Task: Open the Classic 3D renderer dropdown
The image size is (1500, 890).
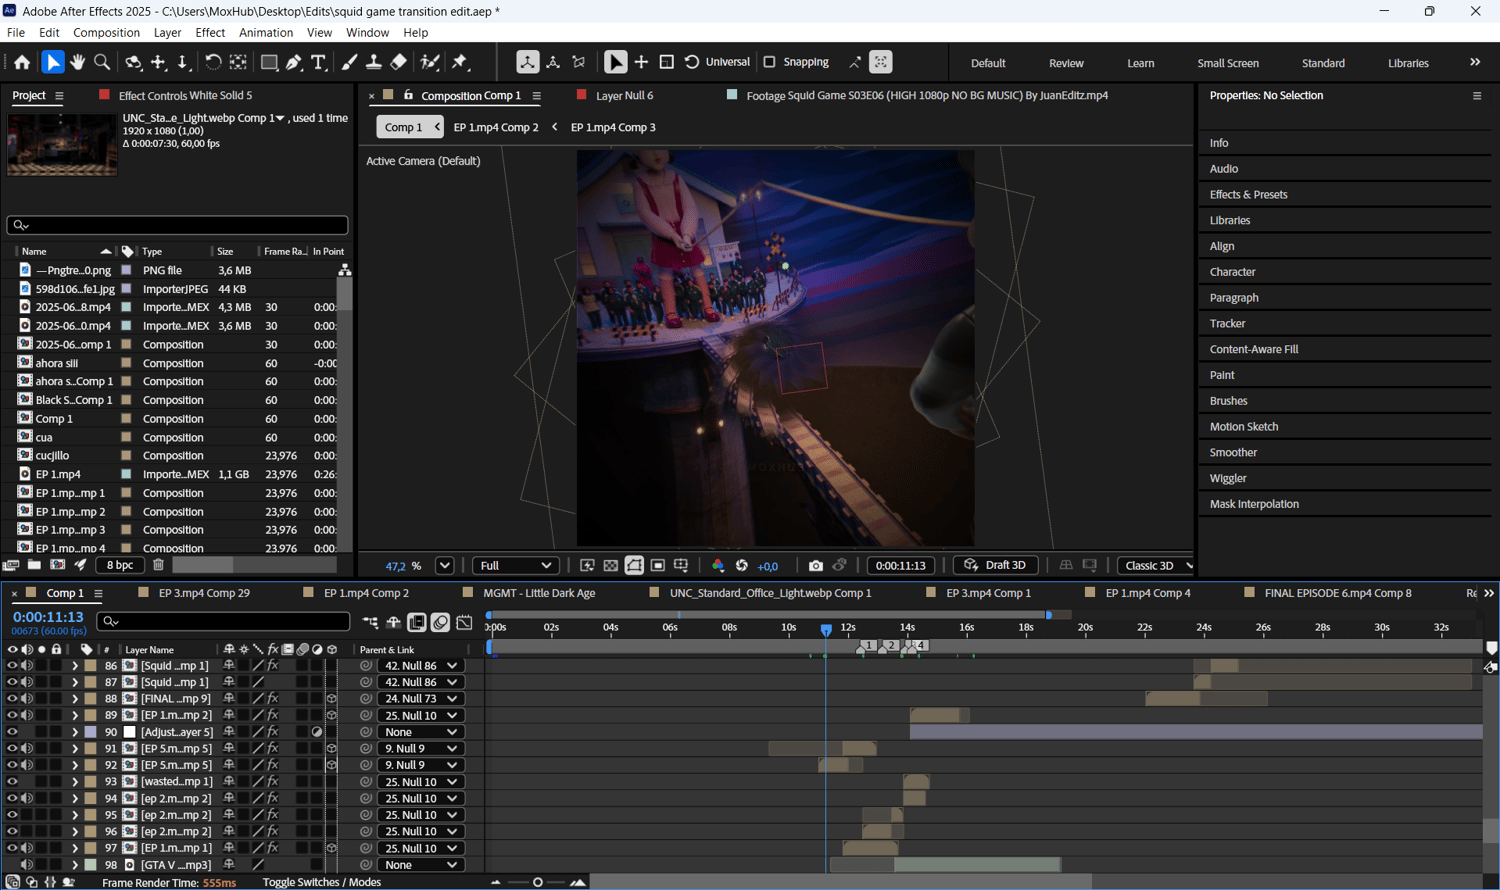Action: pyautogui.click(x=1156, y=566)
